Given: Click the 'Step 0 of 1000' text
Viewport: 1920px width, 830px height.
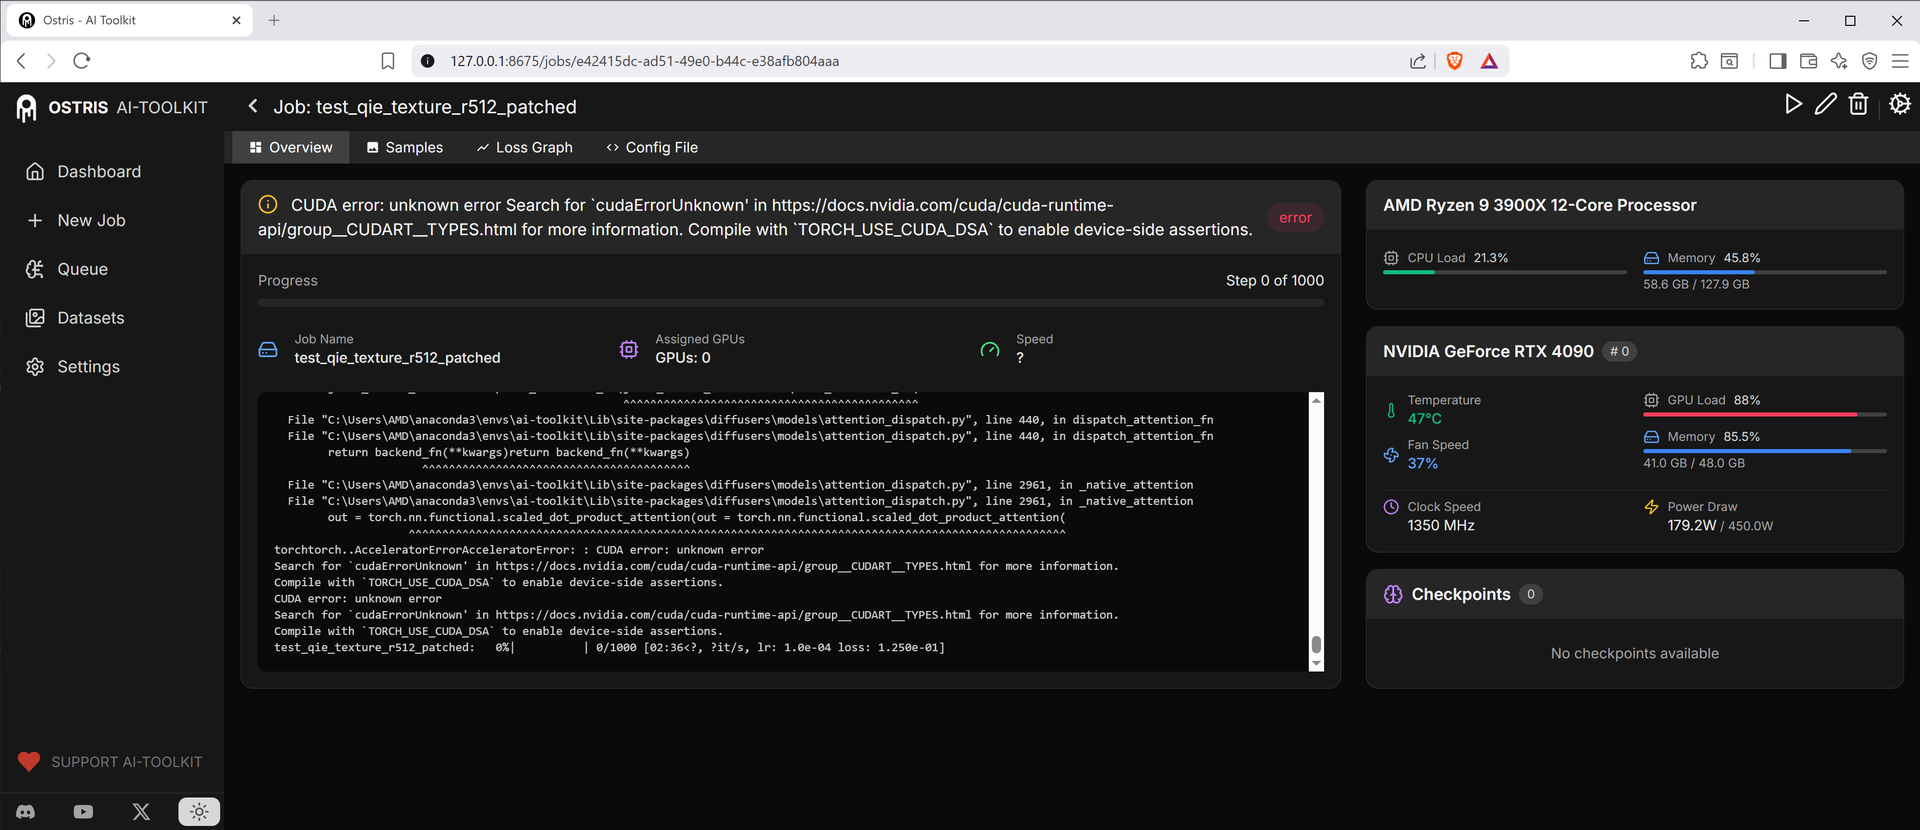Looking at the screenshot, I should pos(1275,281).
